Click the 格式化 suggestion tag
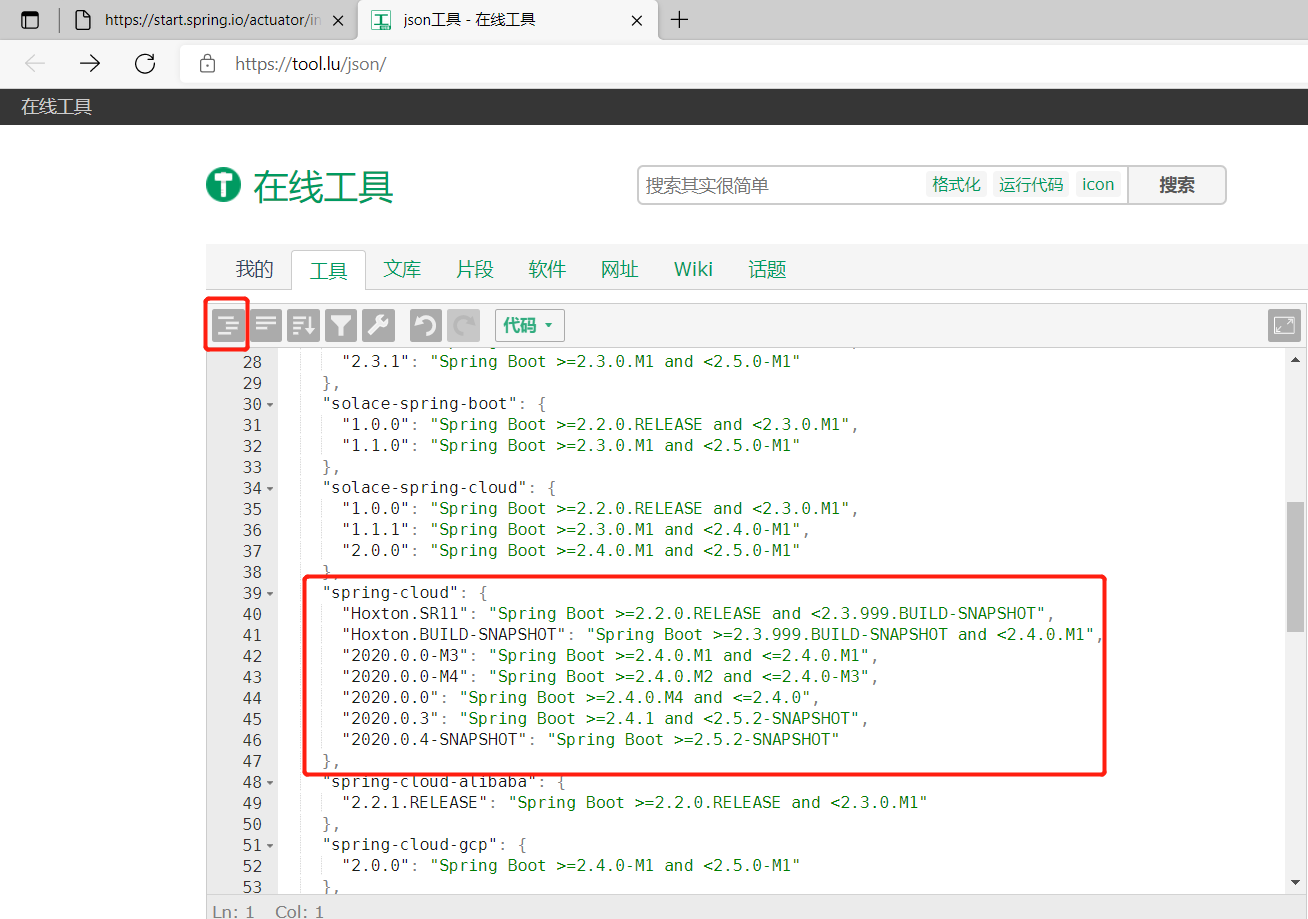This screenshot has width=1308, height=919. (x=956, y=184)
